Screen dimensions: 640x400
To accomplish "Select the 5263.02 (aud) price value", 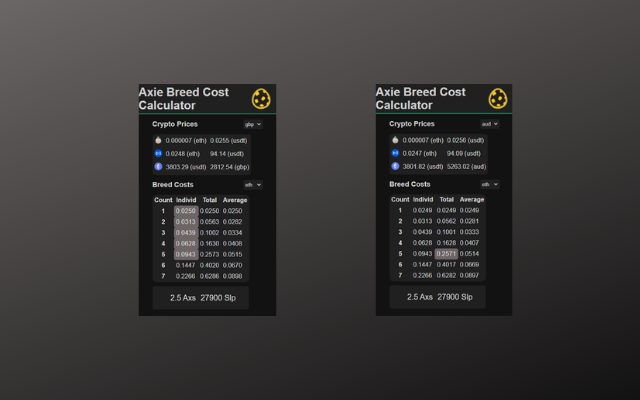I will tap(466, 167).
